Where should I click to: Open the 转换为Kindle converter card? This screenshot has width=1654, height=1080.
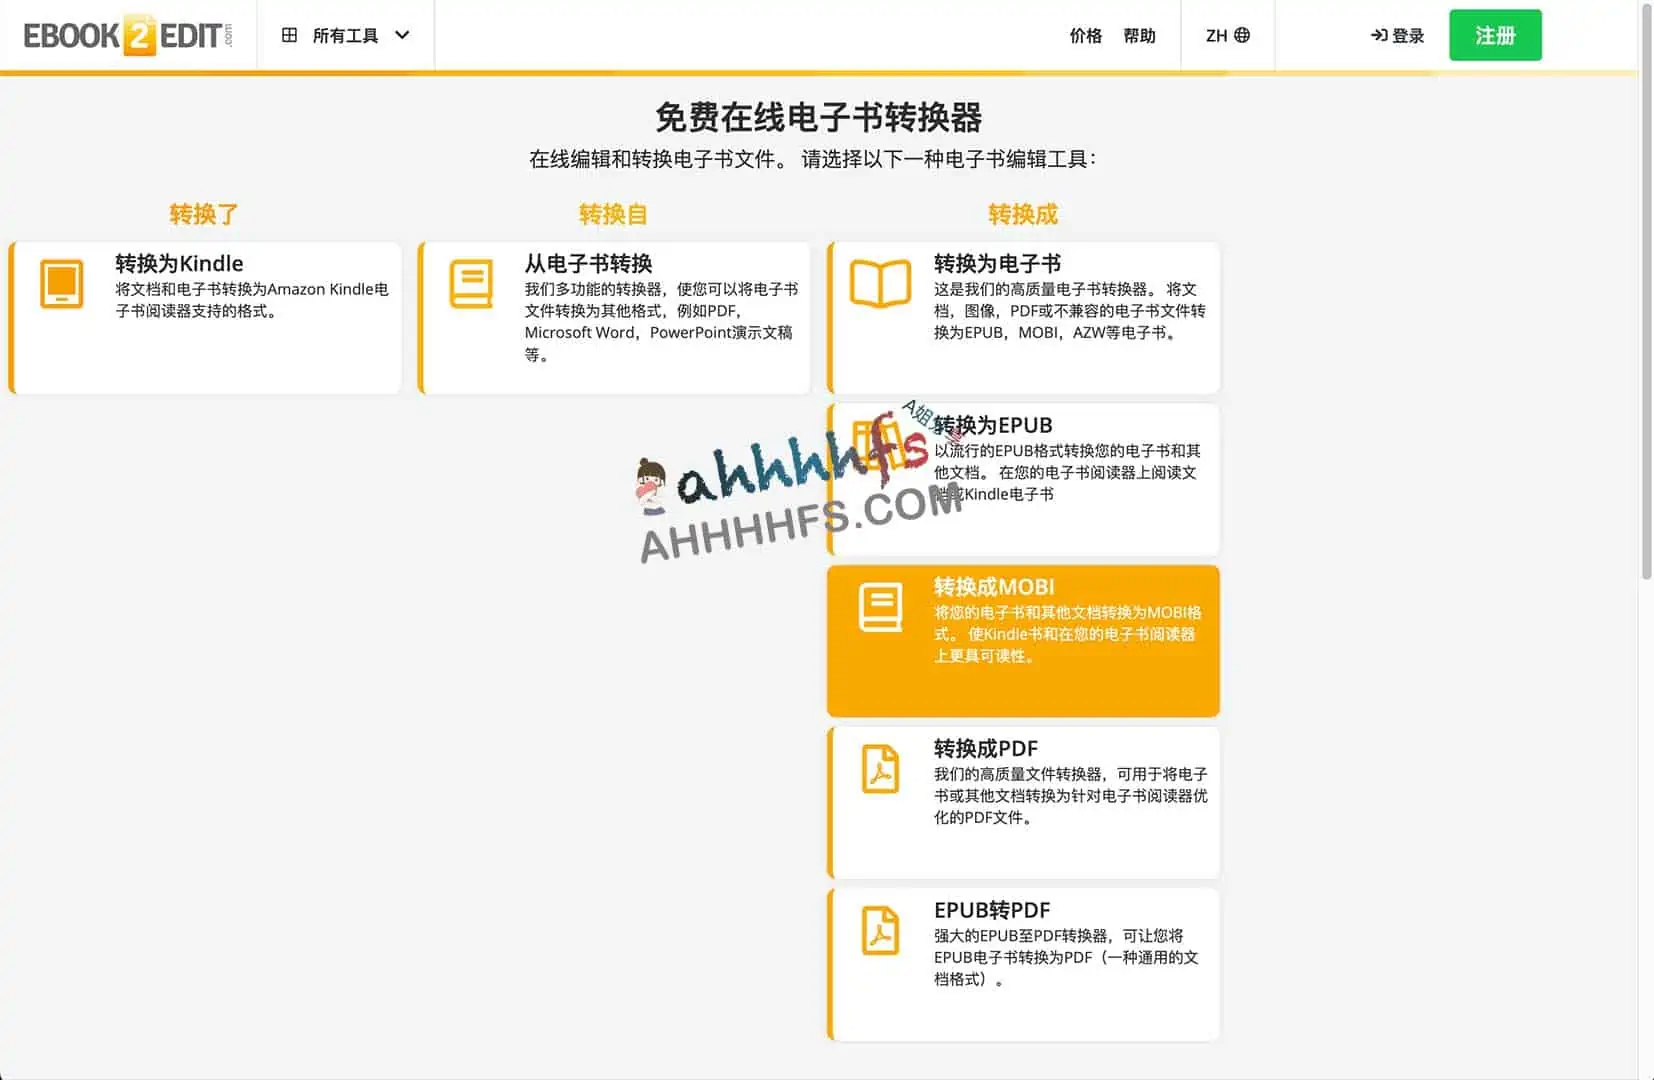[x=205, y=316]
